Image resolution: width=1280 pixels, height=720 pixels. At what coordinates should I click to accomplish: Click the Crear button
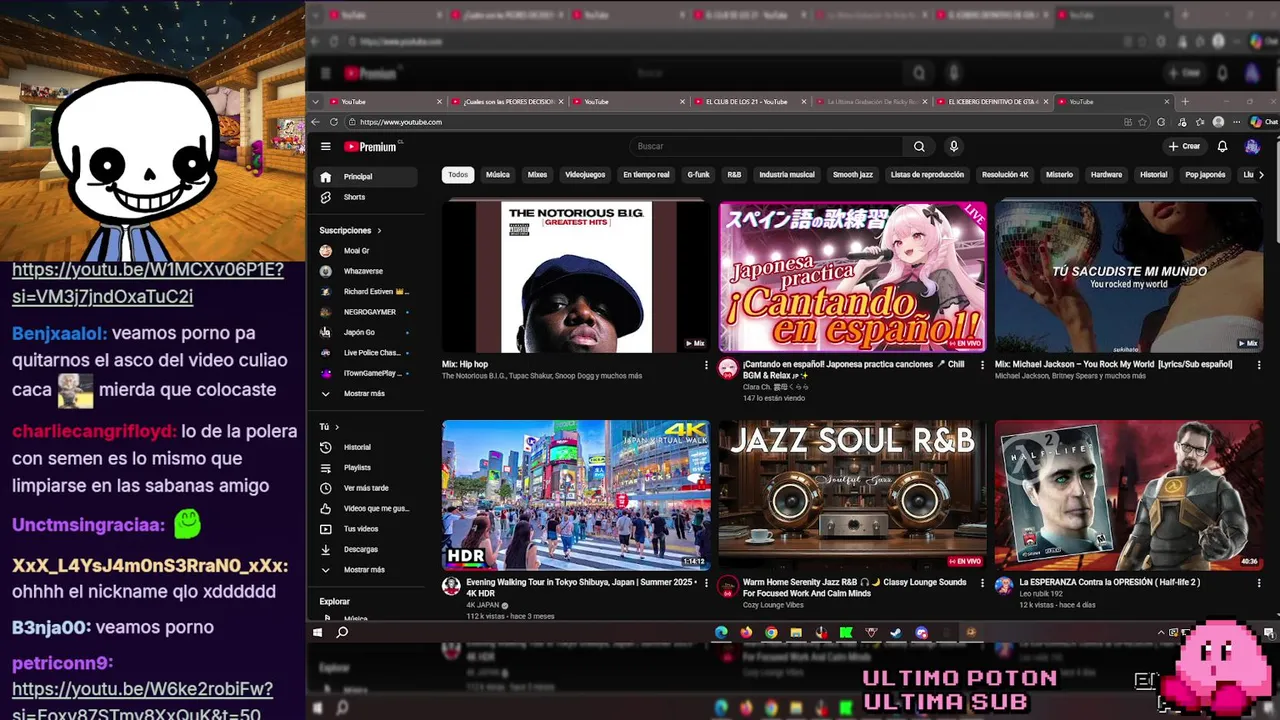(x=1184, y=146)
